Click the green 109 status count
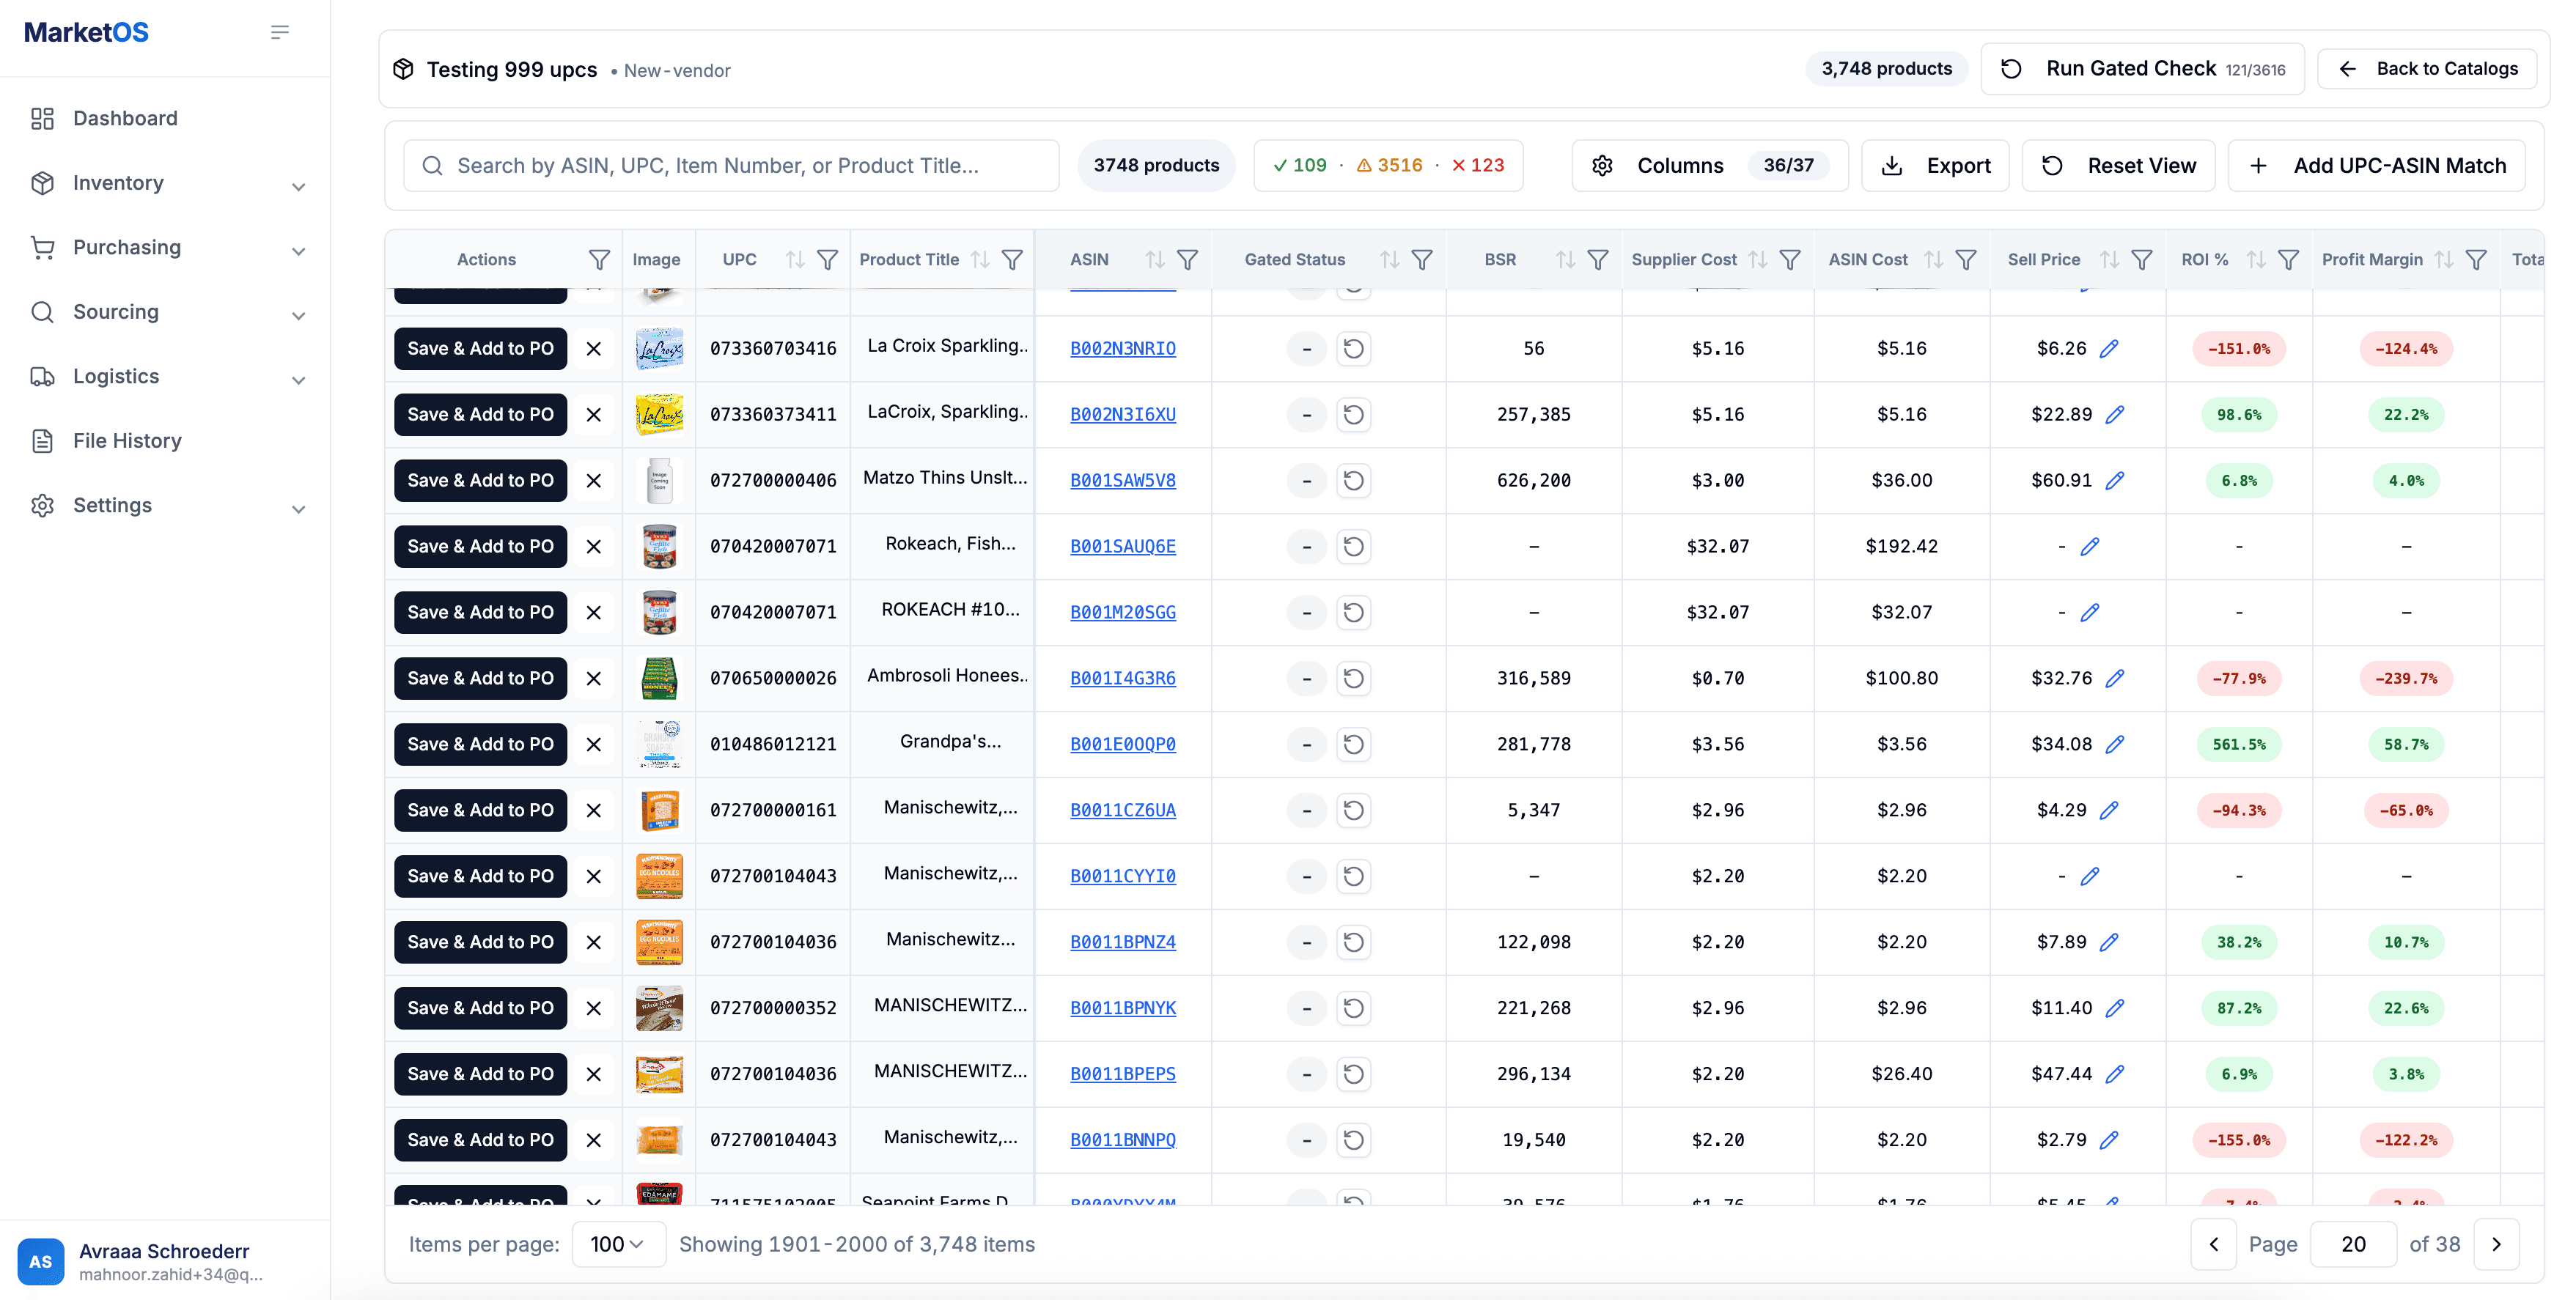 1299,166
